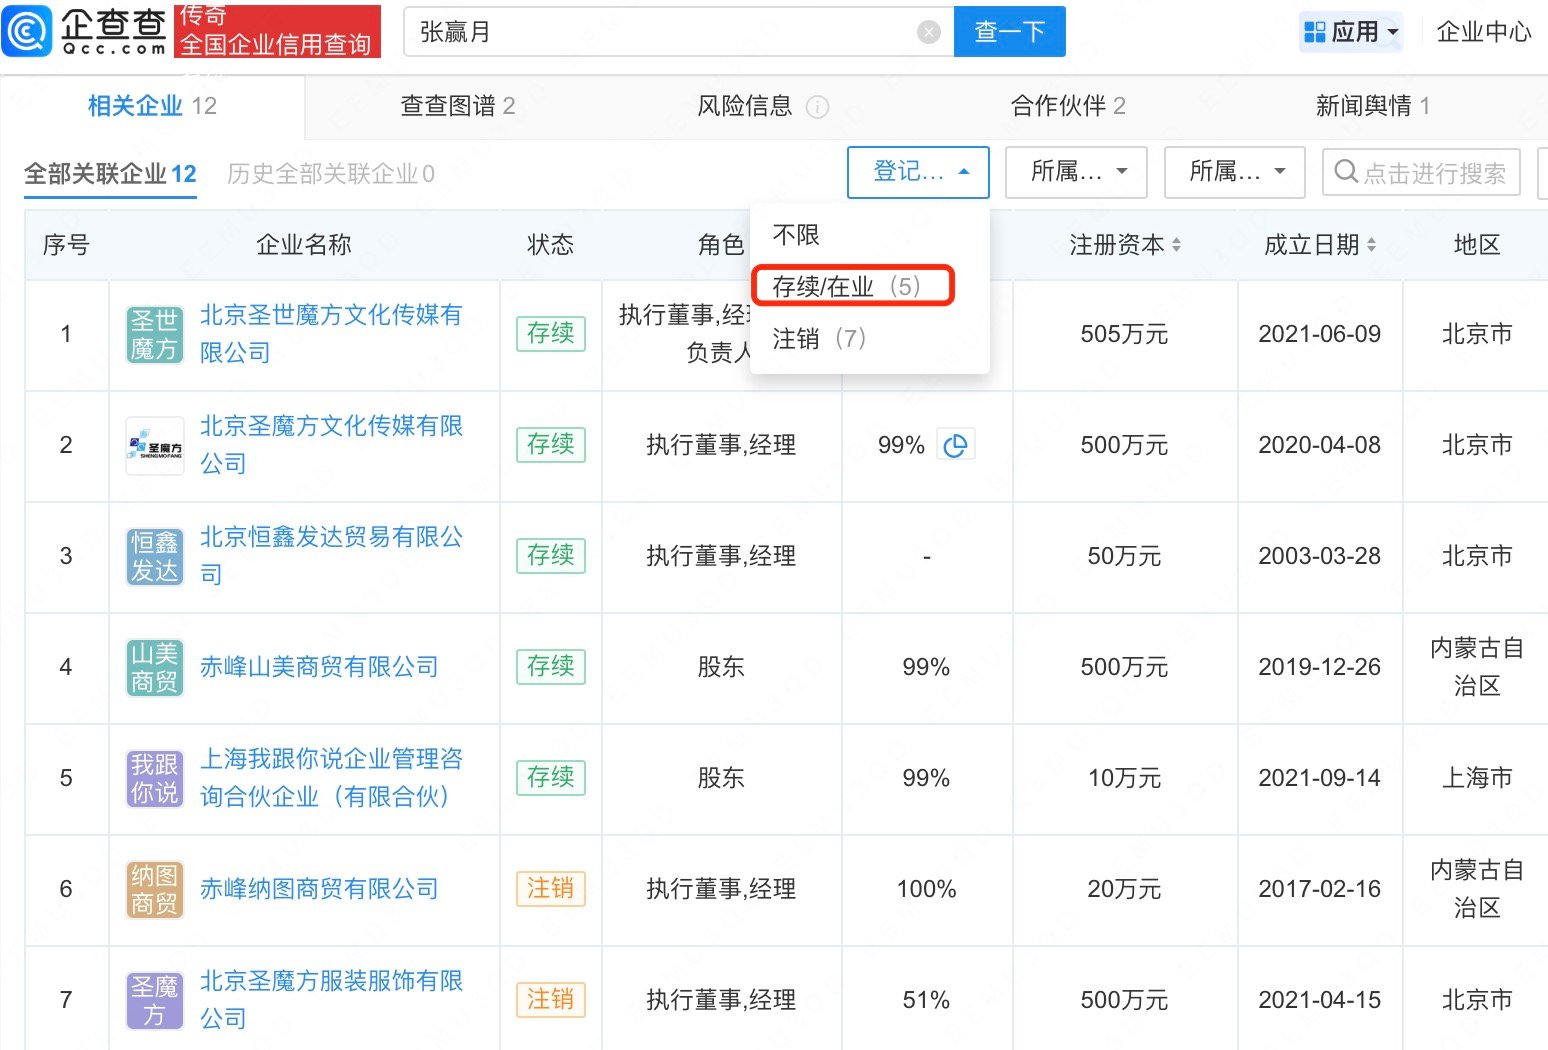The image size is (1548, 1050).
Task: Open the 登记 filter dropdown
Action: pyautogui.click(x=918, y=172)
